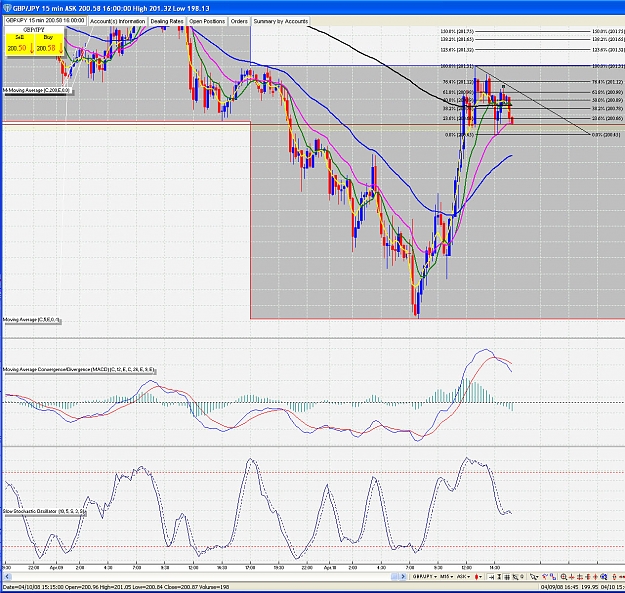The image size is (625, 593).
Task: Click the red vertical scroll icon near the toolbar end
Action: coord(614,577)
